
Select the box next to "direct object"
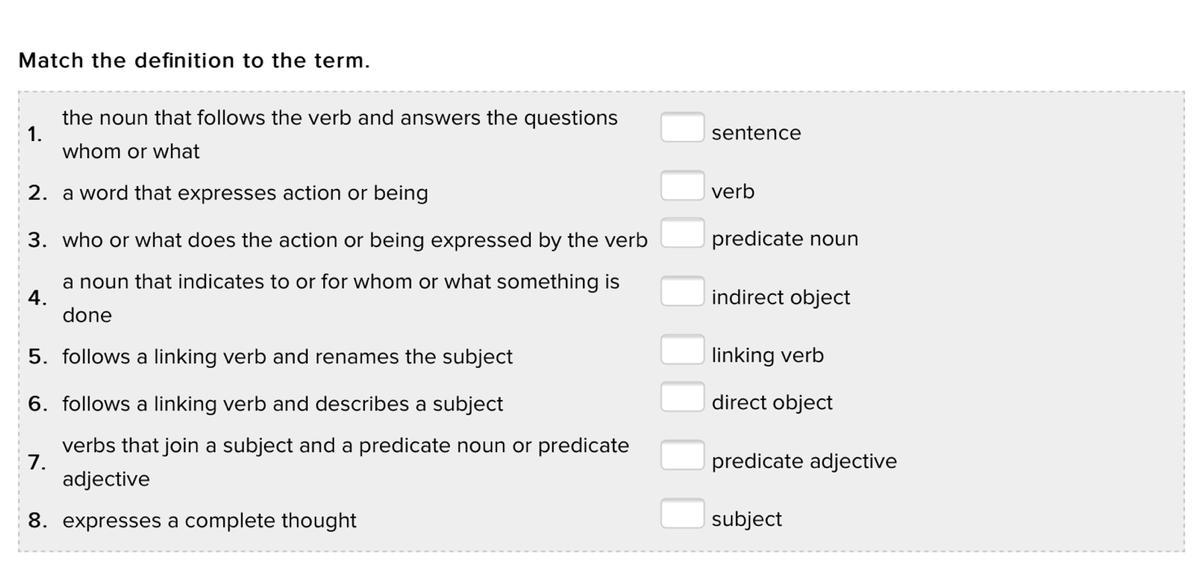(x=682, y=397)
